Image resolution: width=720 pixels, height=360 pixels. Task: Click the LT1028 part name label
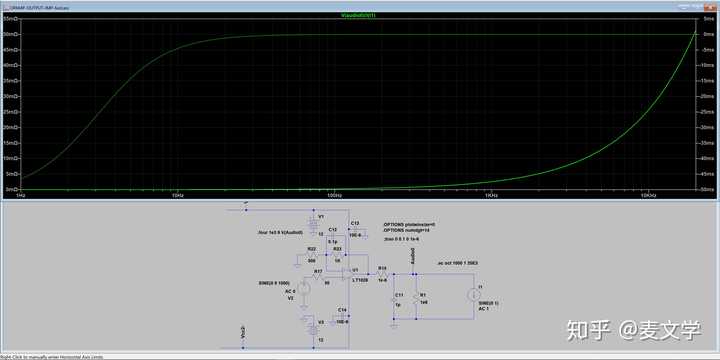click(x=360, y=280)
